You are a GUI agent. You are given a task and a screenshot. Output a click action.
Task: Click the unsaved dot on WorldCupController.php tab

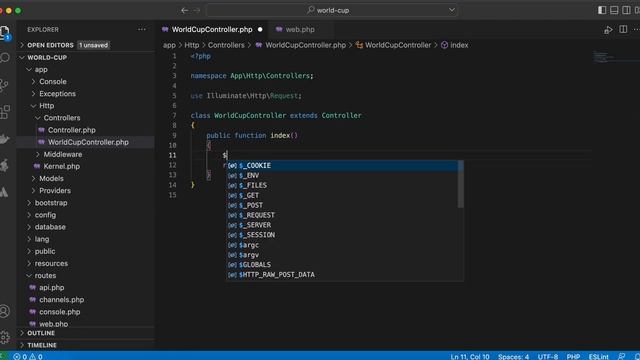(260, 29)
